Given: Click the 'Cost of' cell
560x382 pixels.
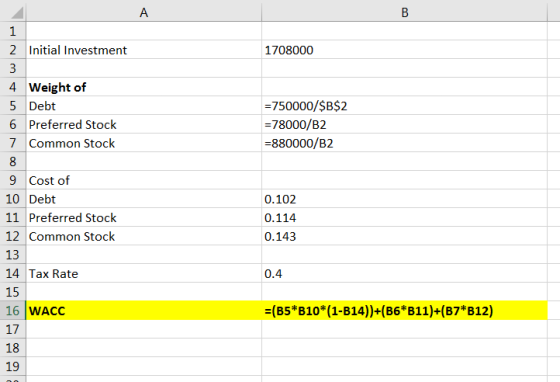Looking at the screenshot, I should (144, 180).
